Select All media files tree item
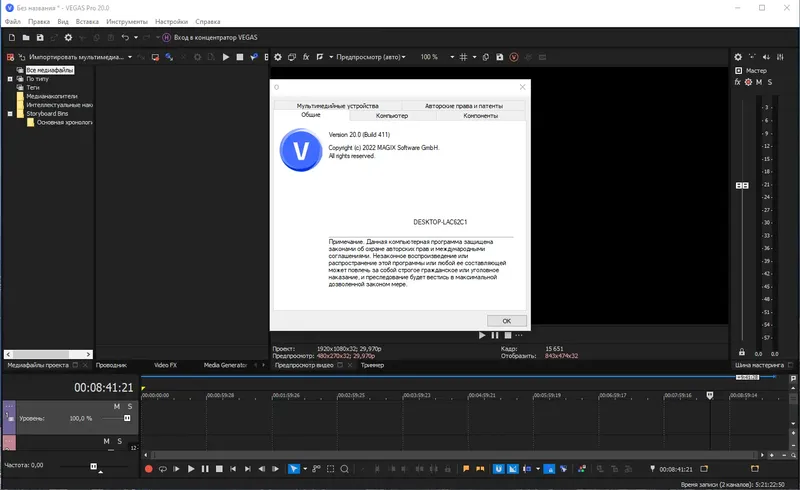 coord(50,70)
